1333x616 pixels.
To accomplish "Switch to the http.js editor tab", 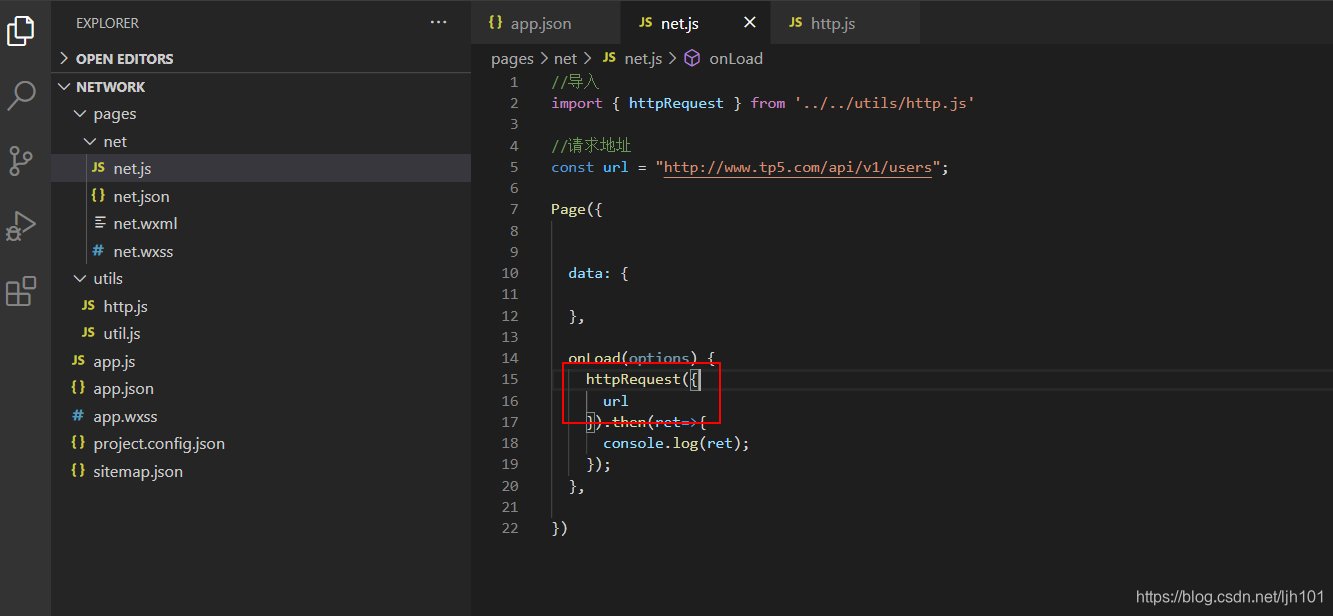I will coord(845,23).
